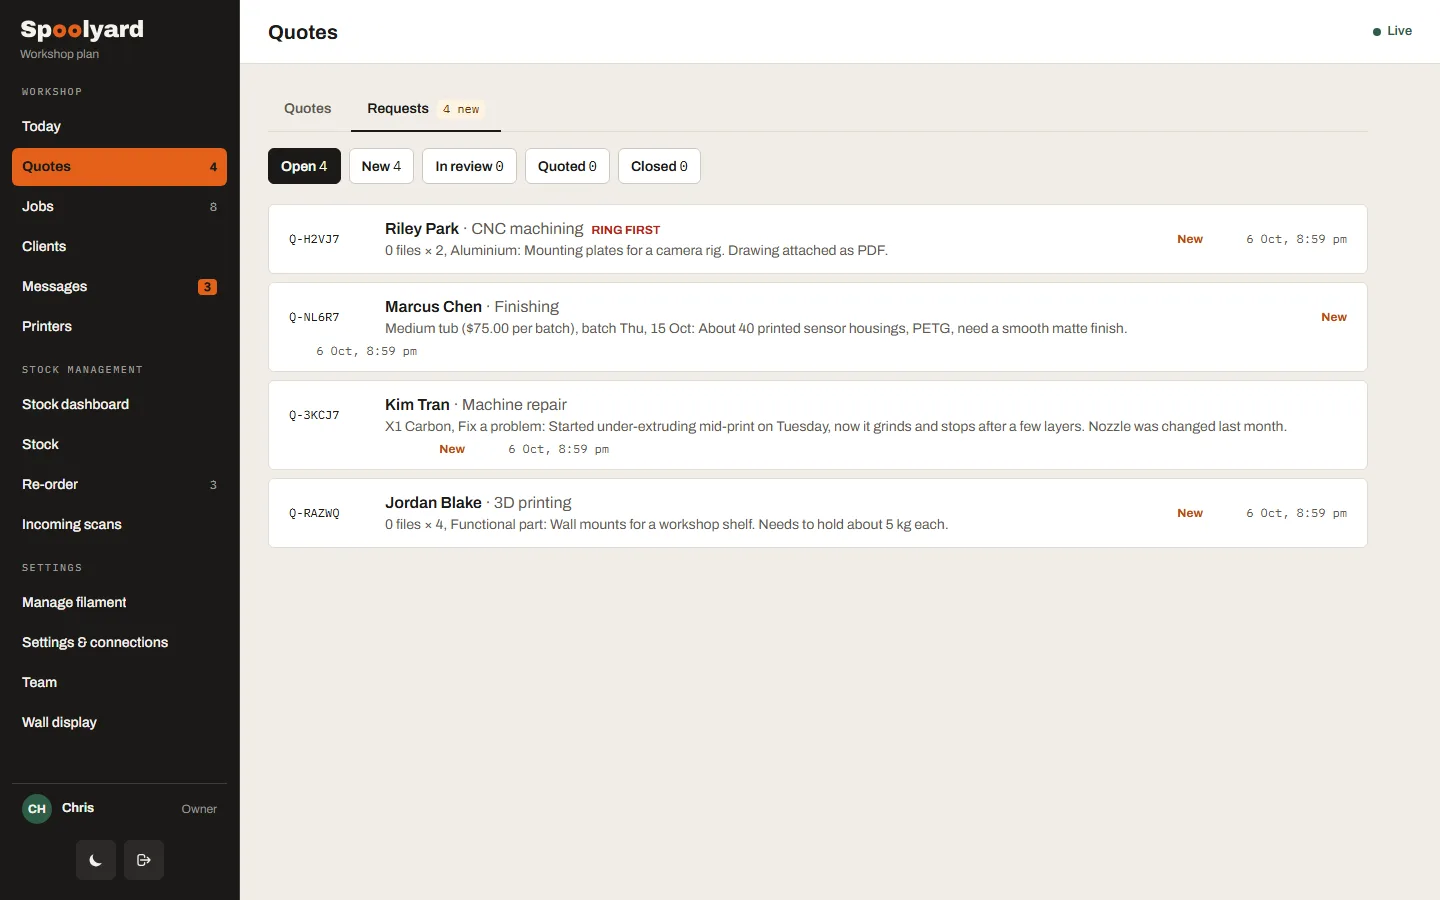Click request ID Q-NL6R7
Viewport: 1440px width, 900px height.
click(314, 317)
